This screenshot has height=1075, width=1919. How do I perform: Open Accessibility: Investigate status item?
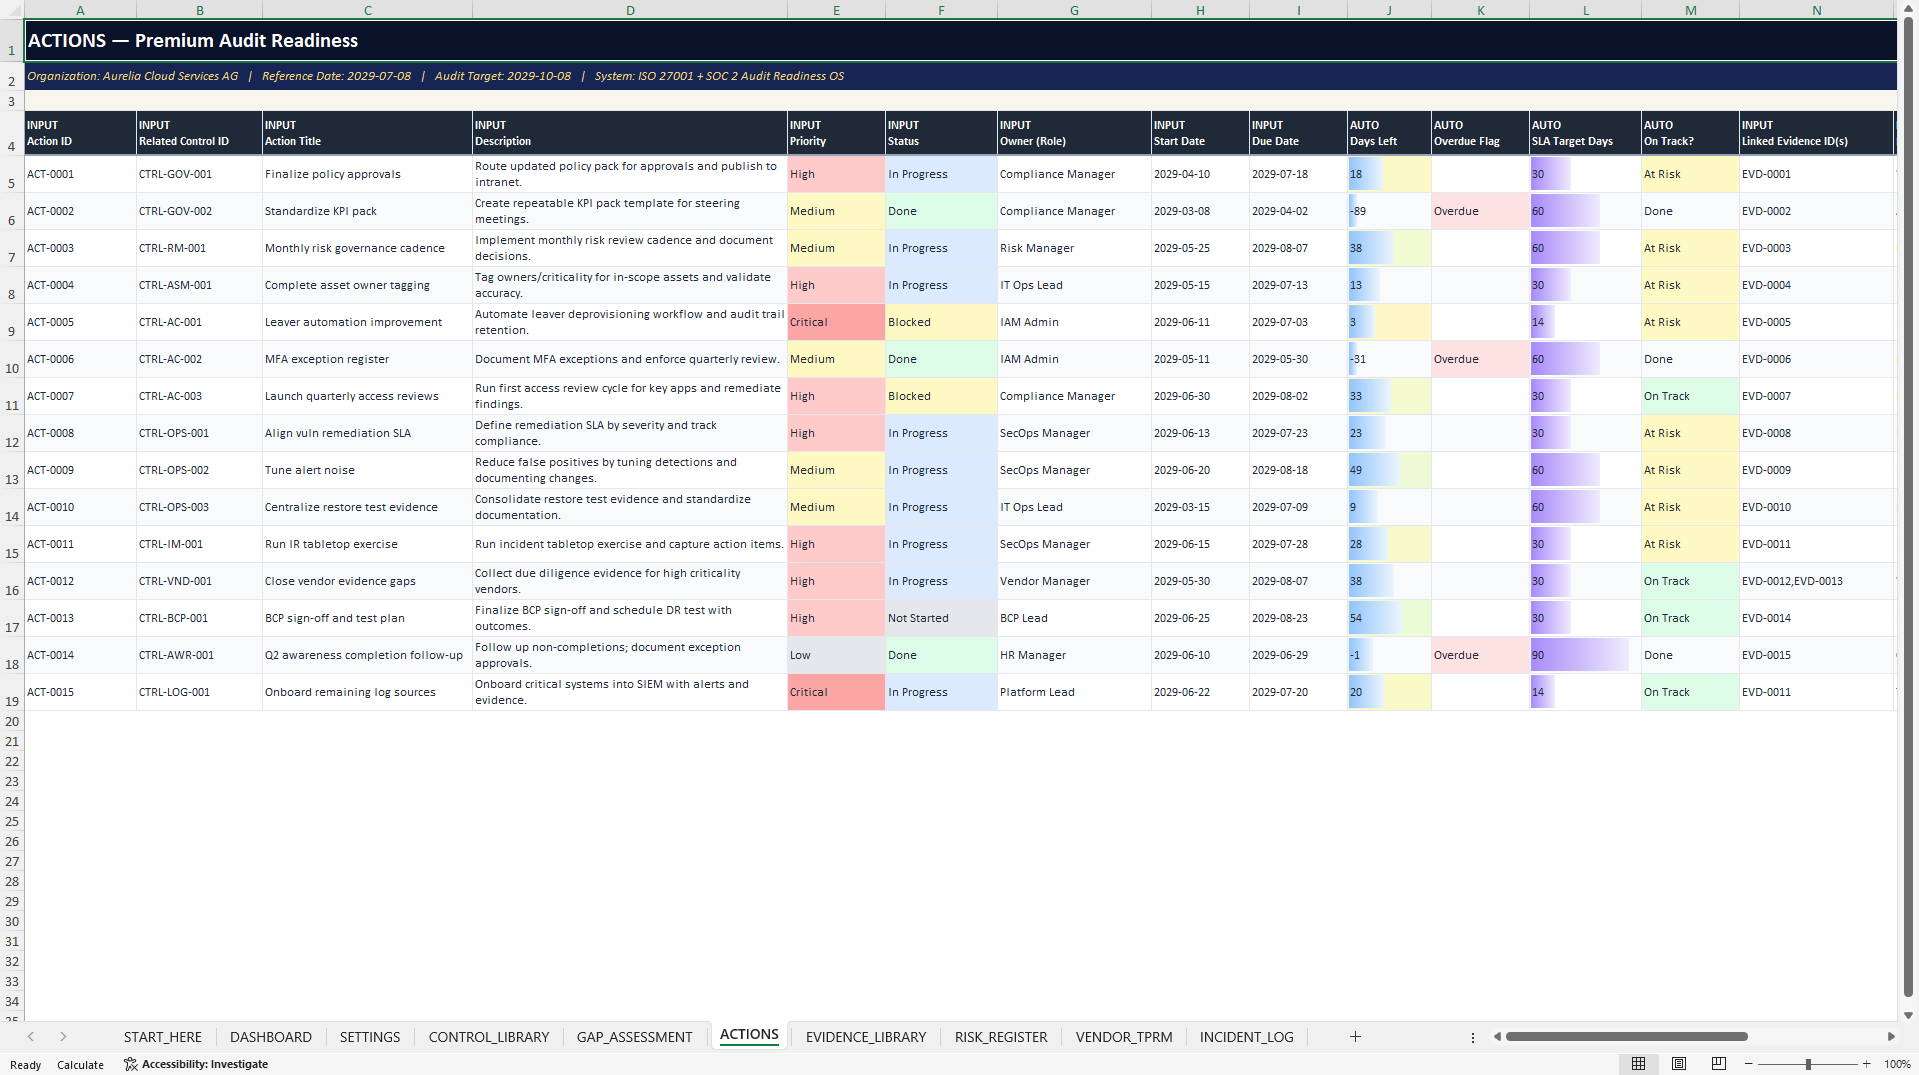point(196,1064)
